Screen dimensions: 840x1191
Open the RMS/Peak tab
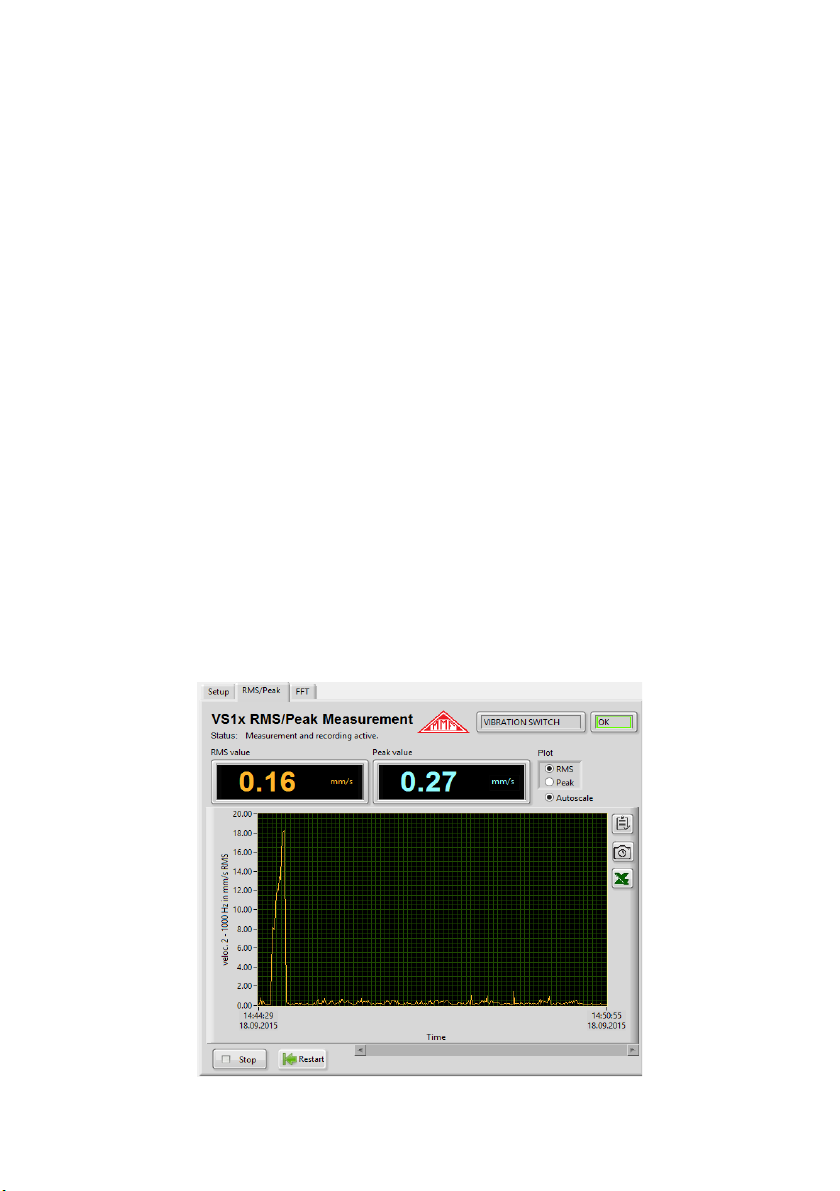coord(261,690)
